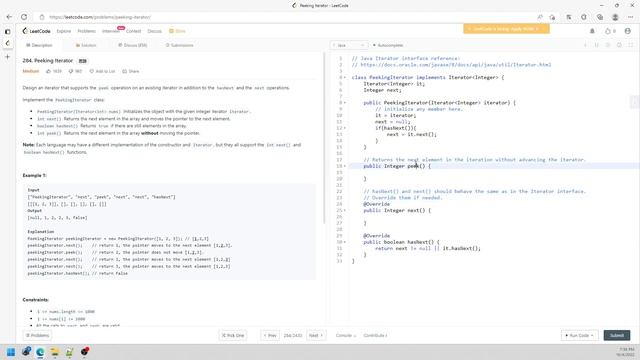Open the browser profile icon
Screen dimensions: 640x360
coord(615,17)
